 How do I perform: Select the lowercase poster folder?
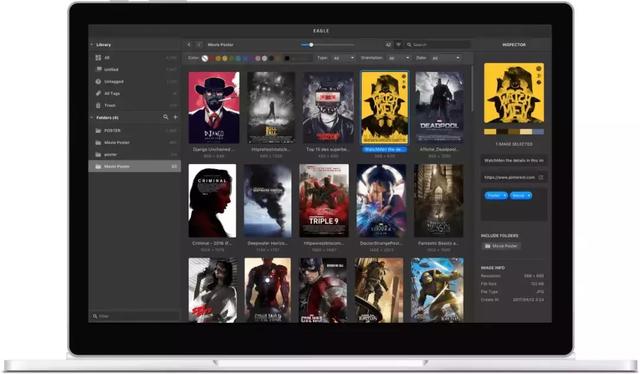point(134,155)
